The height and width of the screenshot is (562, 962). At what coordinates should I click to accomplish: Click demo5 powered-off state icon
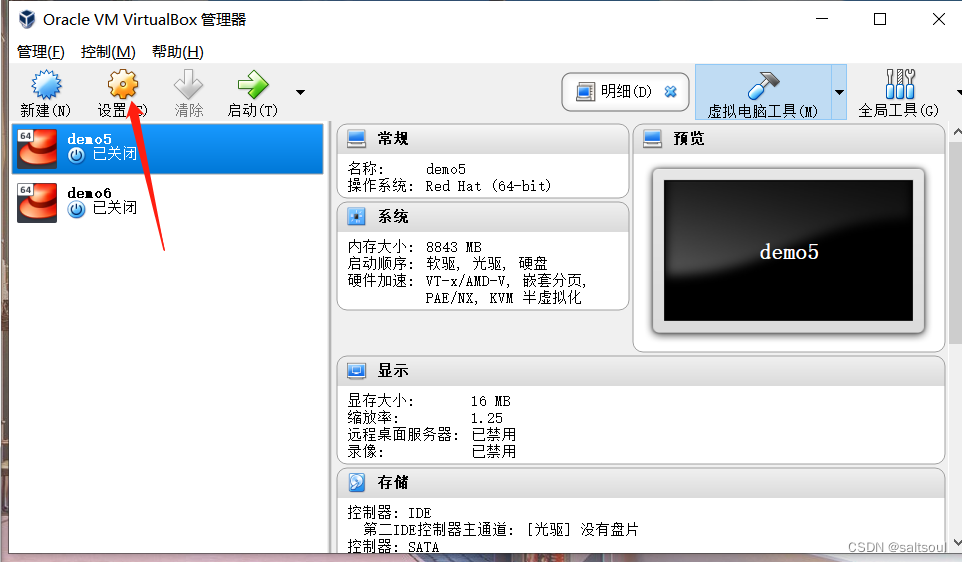point(76,156)
